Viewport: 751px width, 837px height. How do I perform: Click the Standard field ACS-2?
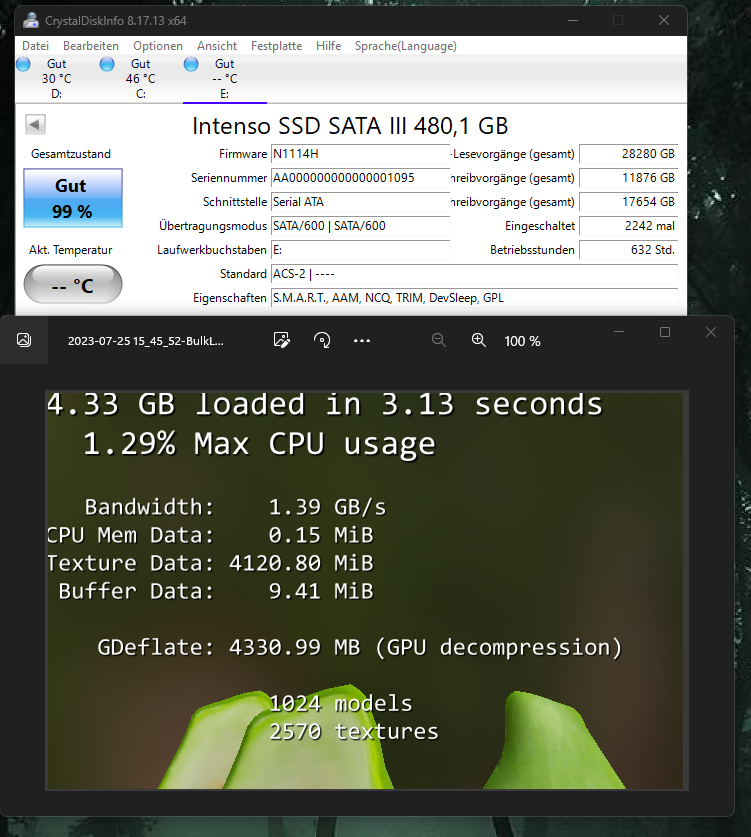tap(475, 274)
